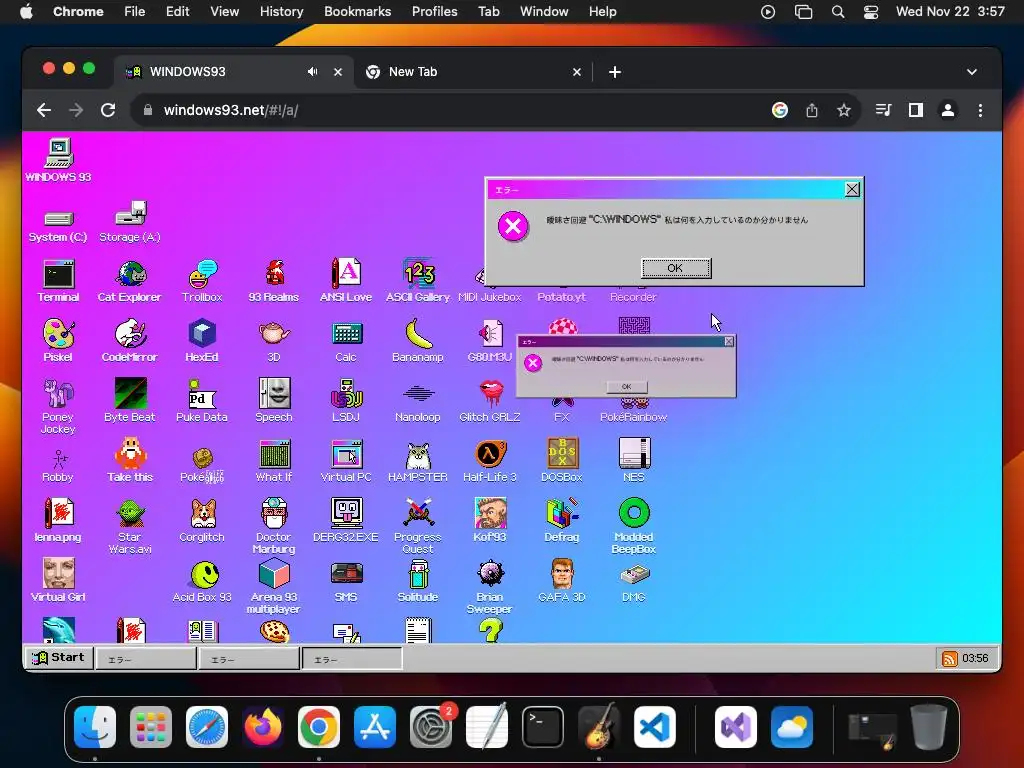This screenshot has height=768, width=1024.
Task: Open the Windows 93 Start button
Action: coord(59,657)
